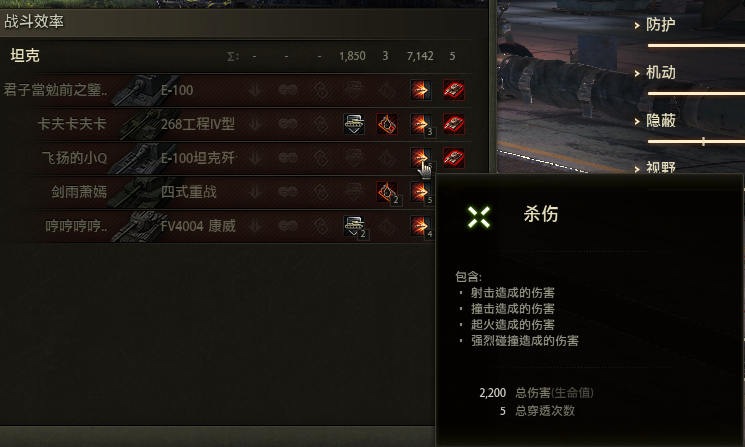745x447 pixels.
Task: Click the 隐蔽 stat bar marker
Action: tap(703, 142)
